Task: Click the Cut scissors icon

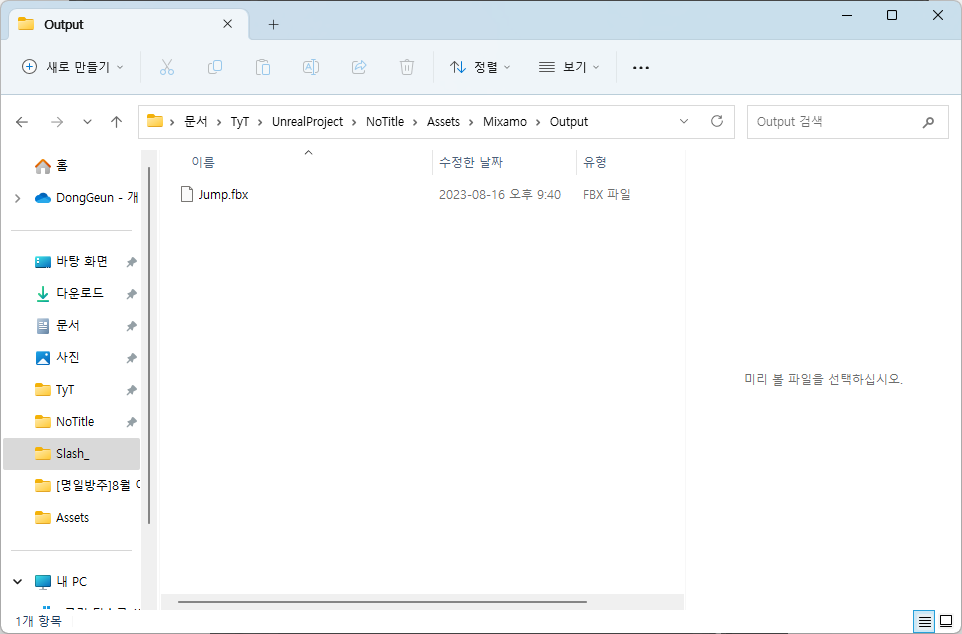Action: [167, 67]
